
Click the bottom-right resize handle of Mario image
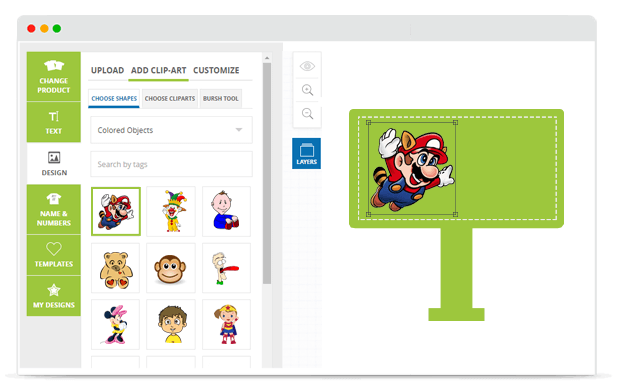456,214
